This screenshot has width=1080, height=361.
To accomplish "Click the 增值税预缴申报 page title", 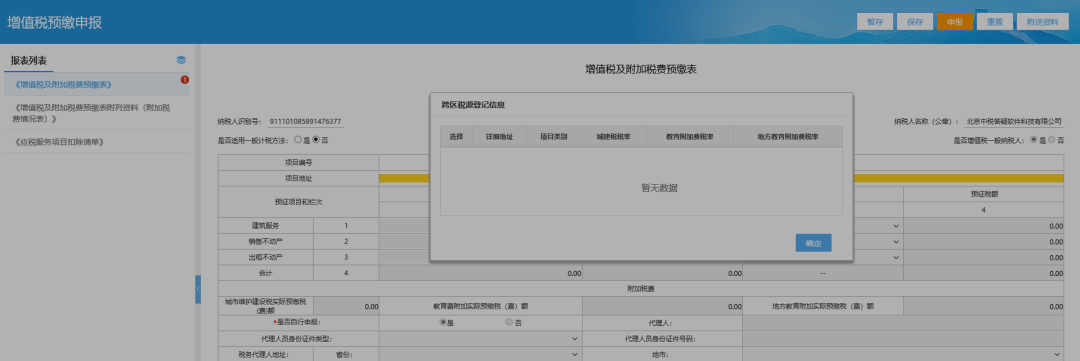I will tap(55, 23).
